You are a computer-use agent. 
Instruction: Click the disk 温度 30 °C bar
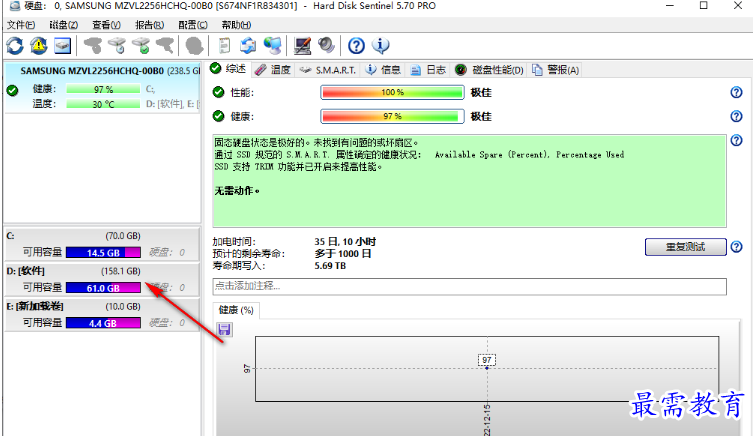(x=103, y=104)
